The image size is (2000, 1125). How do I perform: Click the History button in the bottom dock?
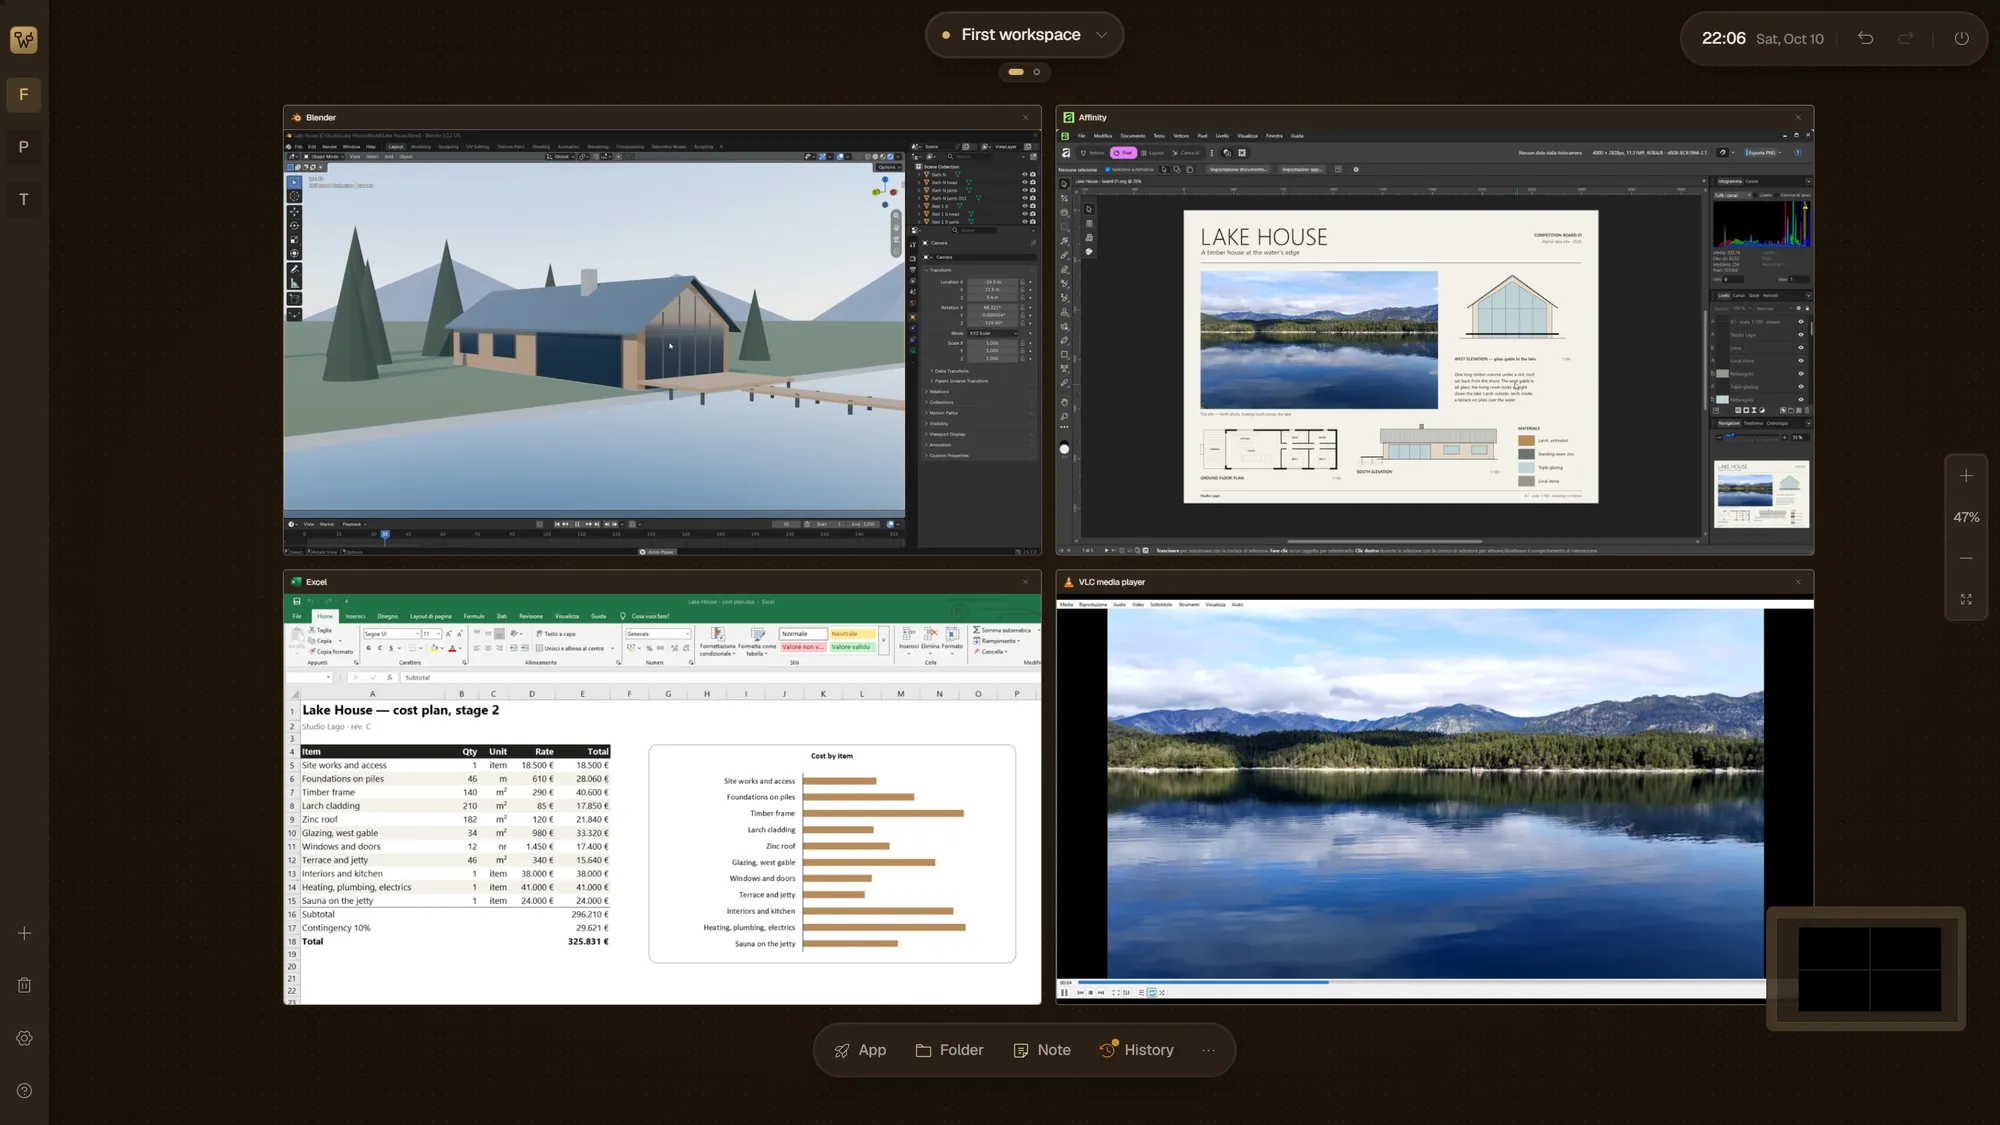(x=1137, y=1050)
